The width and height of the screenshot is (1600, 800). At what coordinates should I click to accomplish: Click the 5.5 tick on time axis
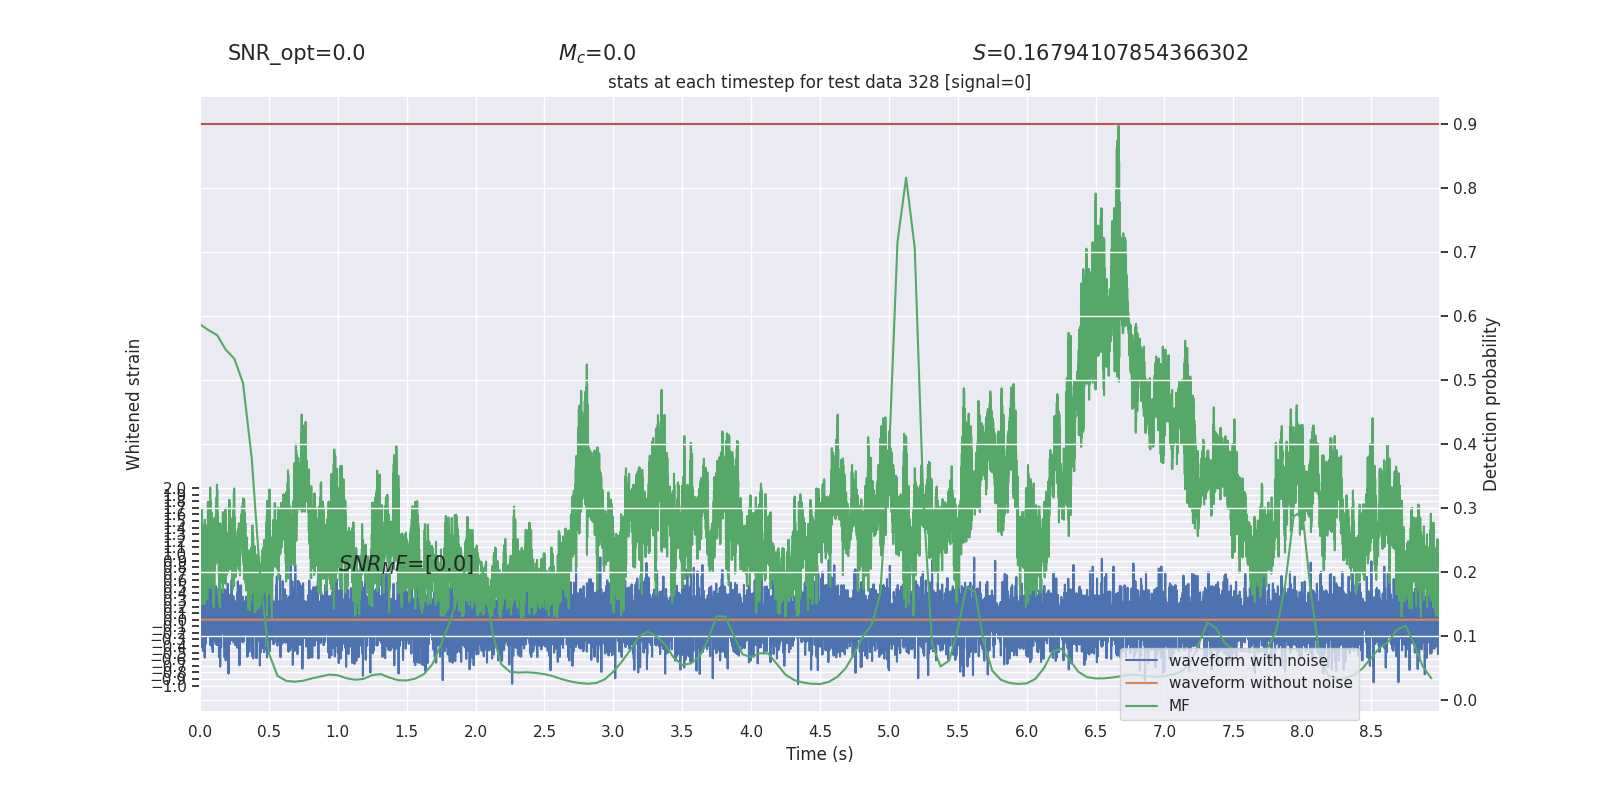[957, 731]
